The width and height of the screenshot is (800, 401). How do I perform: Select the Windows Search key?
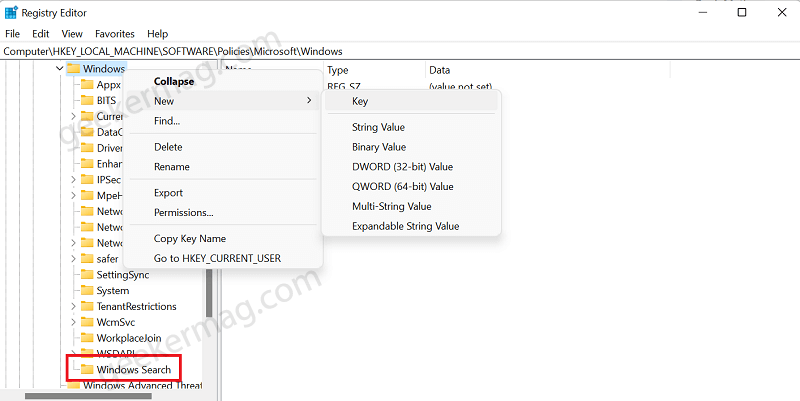[134, 369]
